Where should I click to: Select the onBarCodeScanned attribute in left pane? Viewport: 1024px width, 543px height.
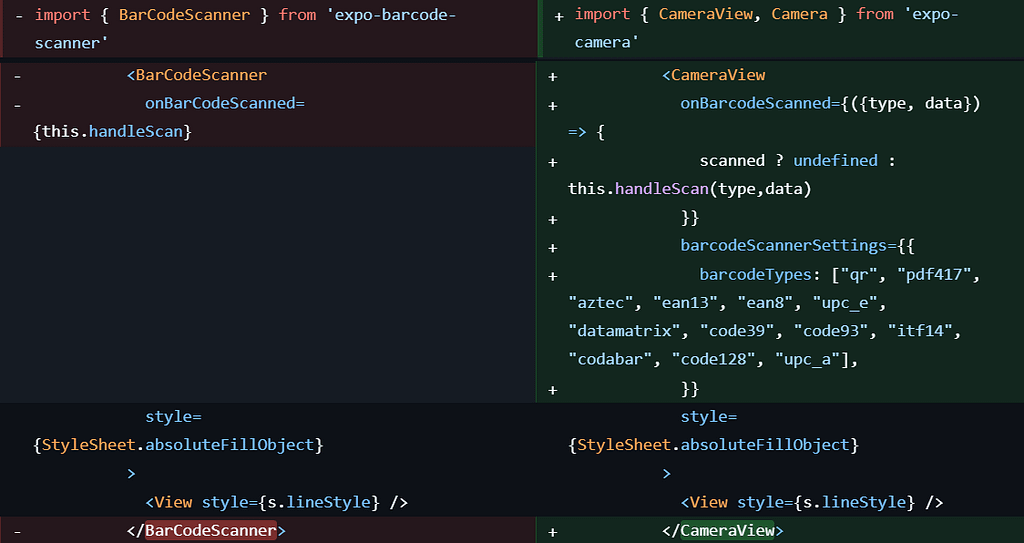(224, 103)
